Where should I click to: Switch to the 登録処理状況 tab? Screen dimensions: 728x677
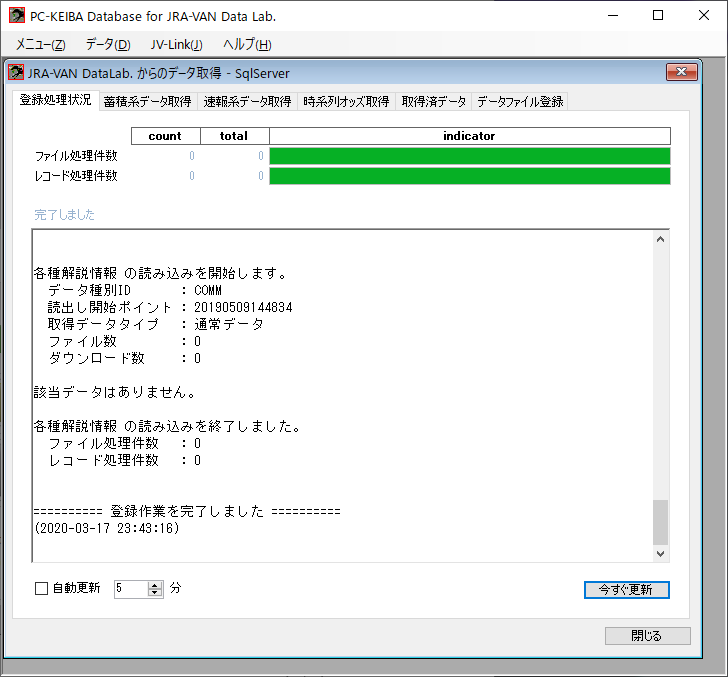(x=56, y=100)
